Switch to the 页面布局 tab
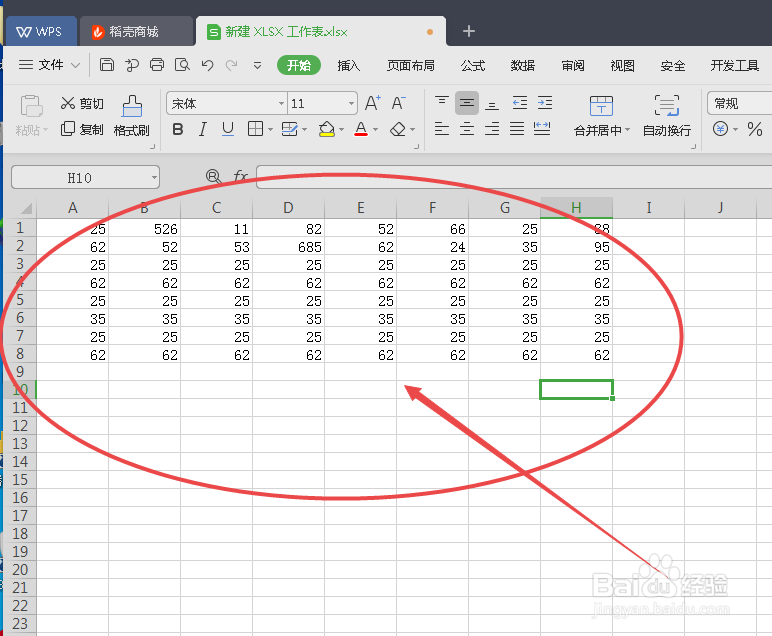This screenshot has height=636, width=772. click(411, 65)
